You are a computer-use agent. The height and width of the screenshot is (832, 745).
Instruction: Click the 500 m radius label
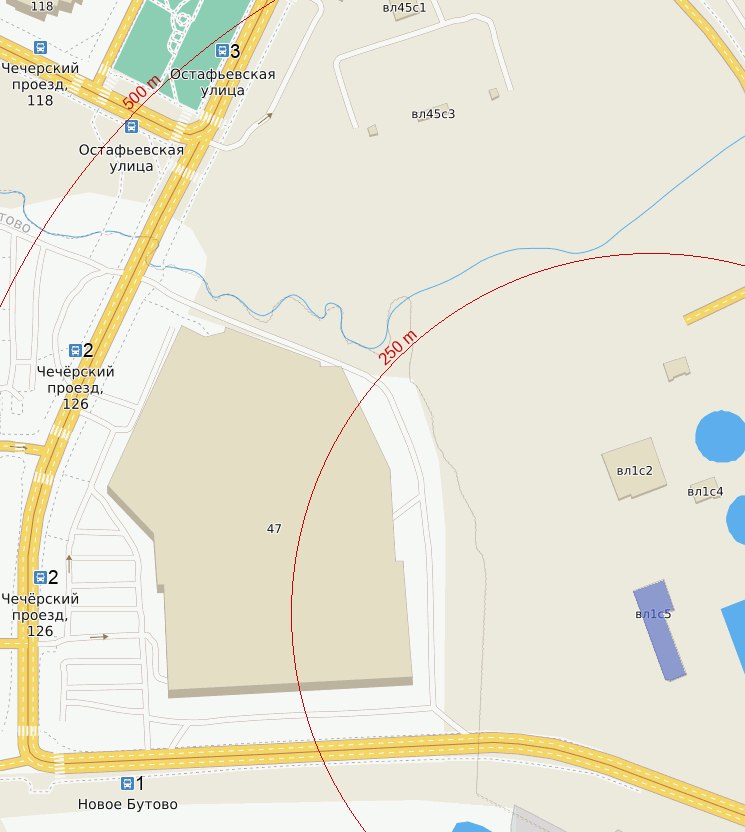[141, 92]
